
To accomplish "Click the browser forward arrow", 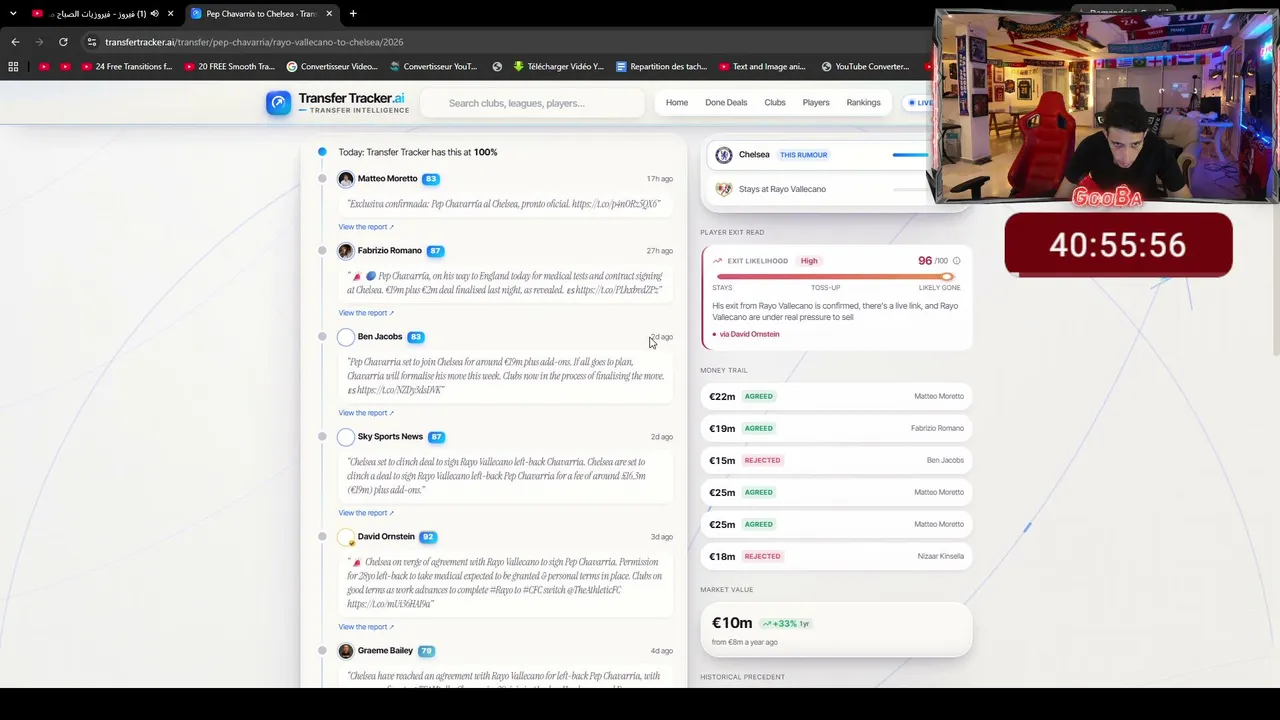I will click(39, 42).
